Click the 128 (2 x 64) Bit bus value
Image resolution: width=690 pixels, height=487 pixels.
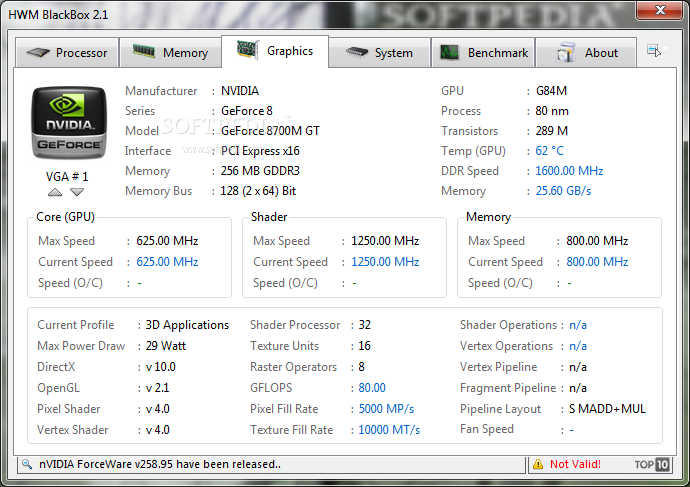(258, 191)
